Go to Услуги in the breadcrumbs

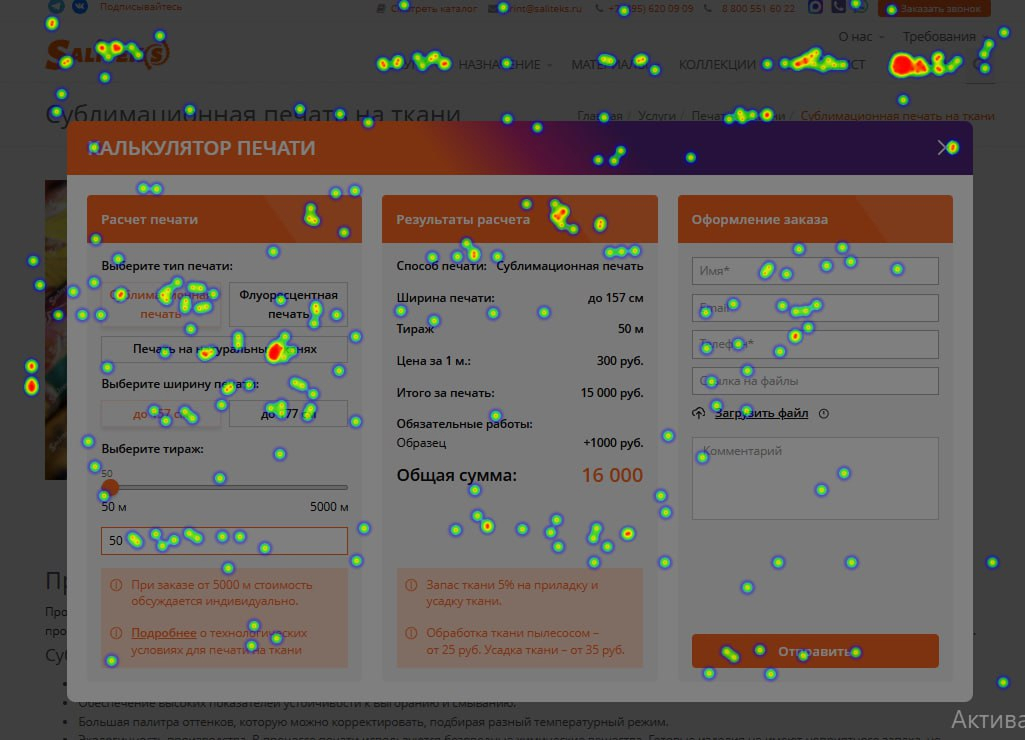[657, 116]
